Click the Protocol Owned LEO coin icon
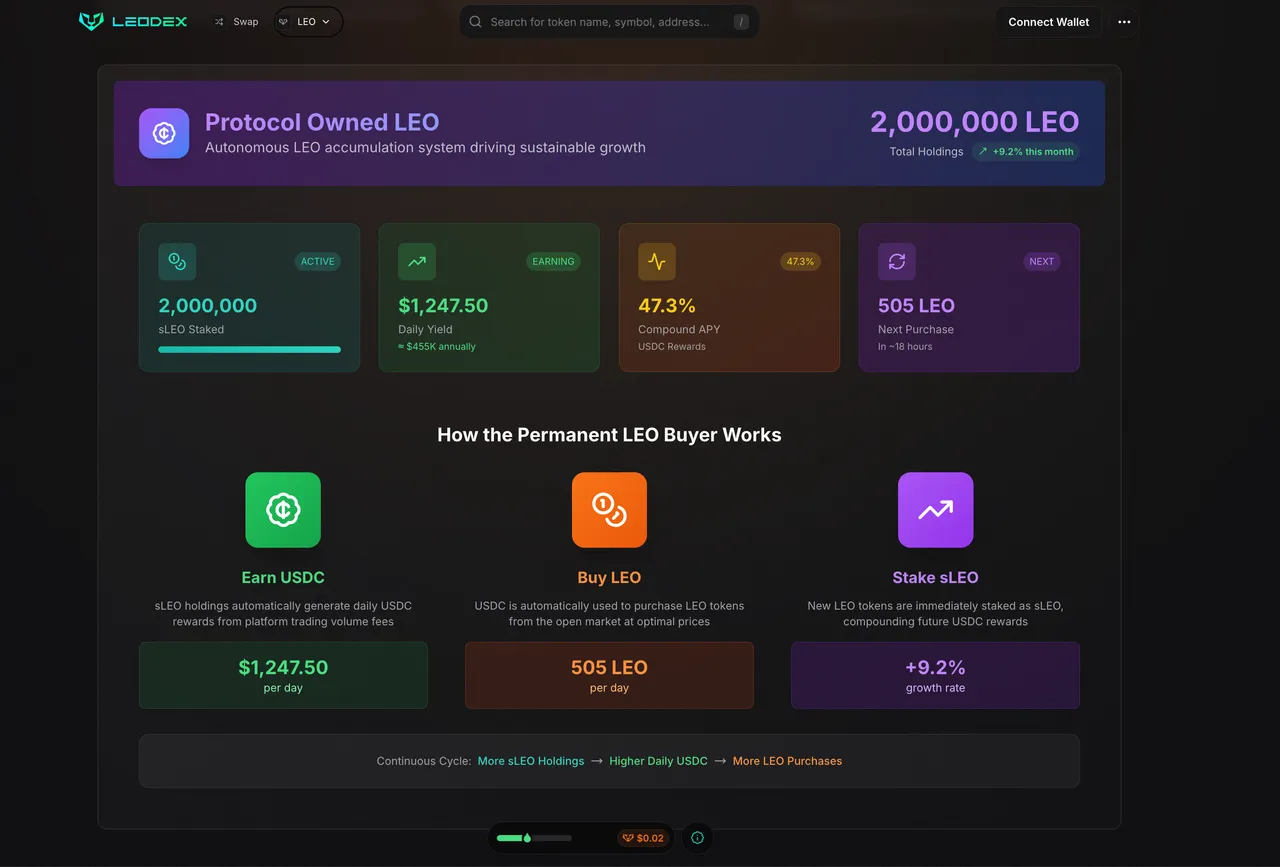1280x867 pixels. click(164, 133)
